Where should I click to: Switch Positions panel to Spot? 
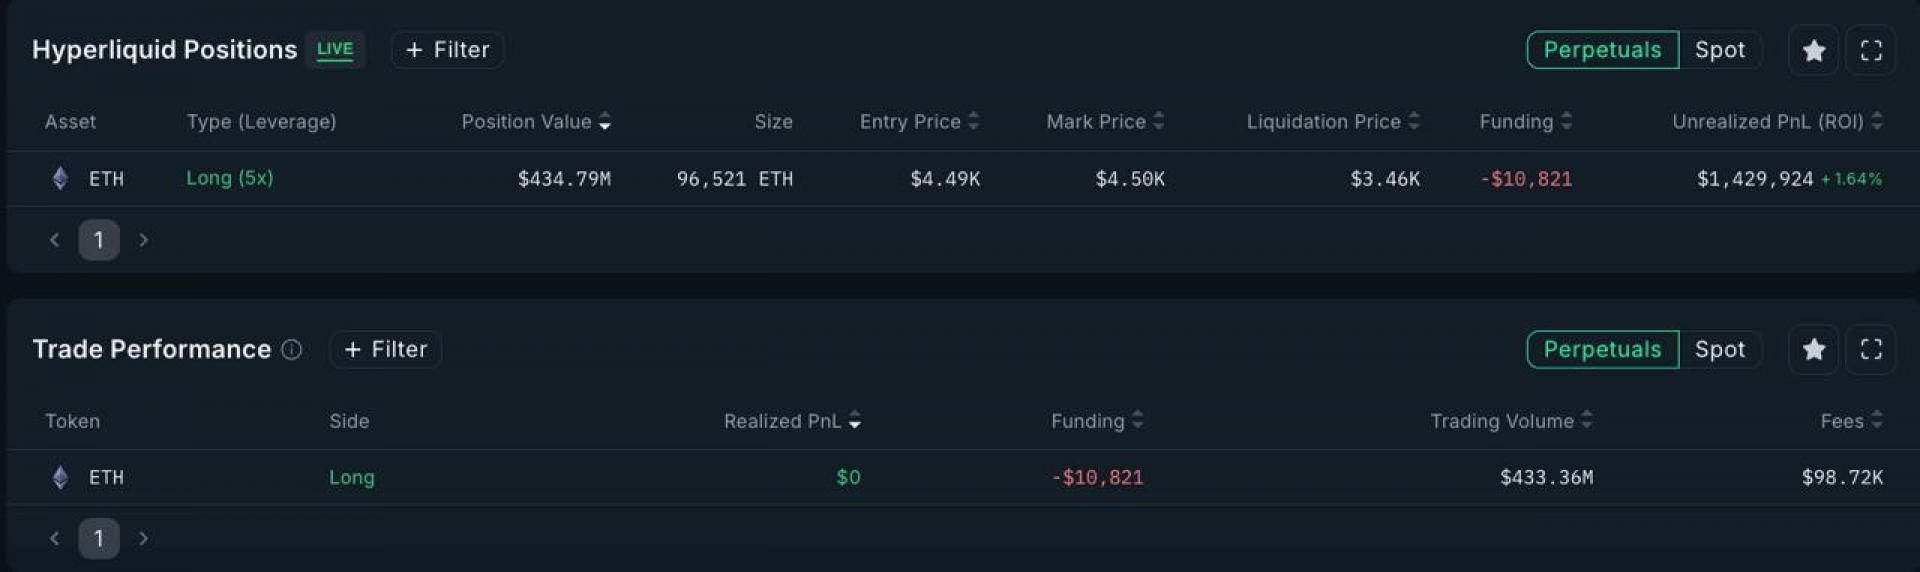[x=1719, y=50]
